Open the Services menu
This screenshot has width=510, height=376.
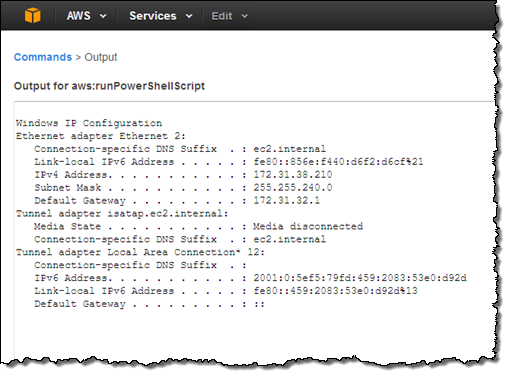click(161, 16)
